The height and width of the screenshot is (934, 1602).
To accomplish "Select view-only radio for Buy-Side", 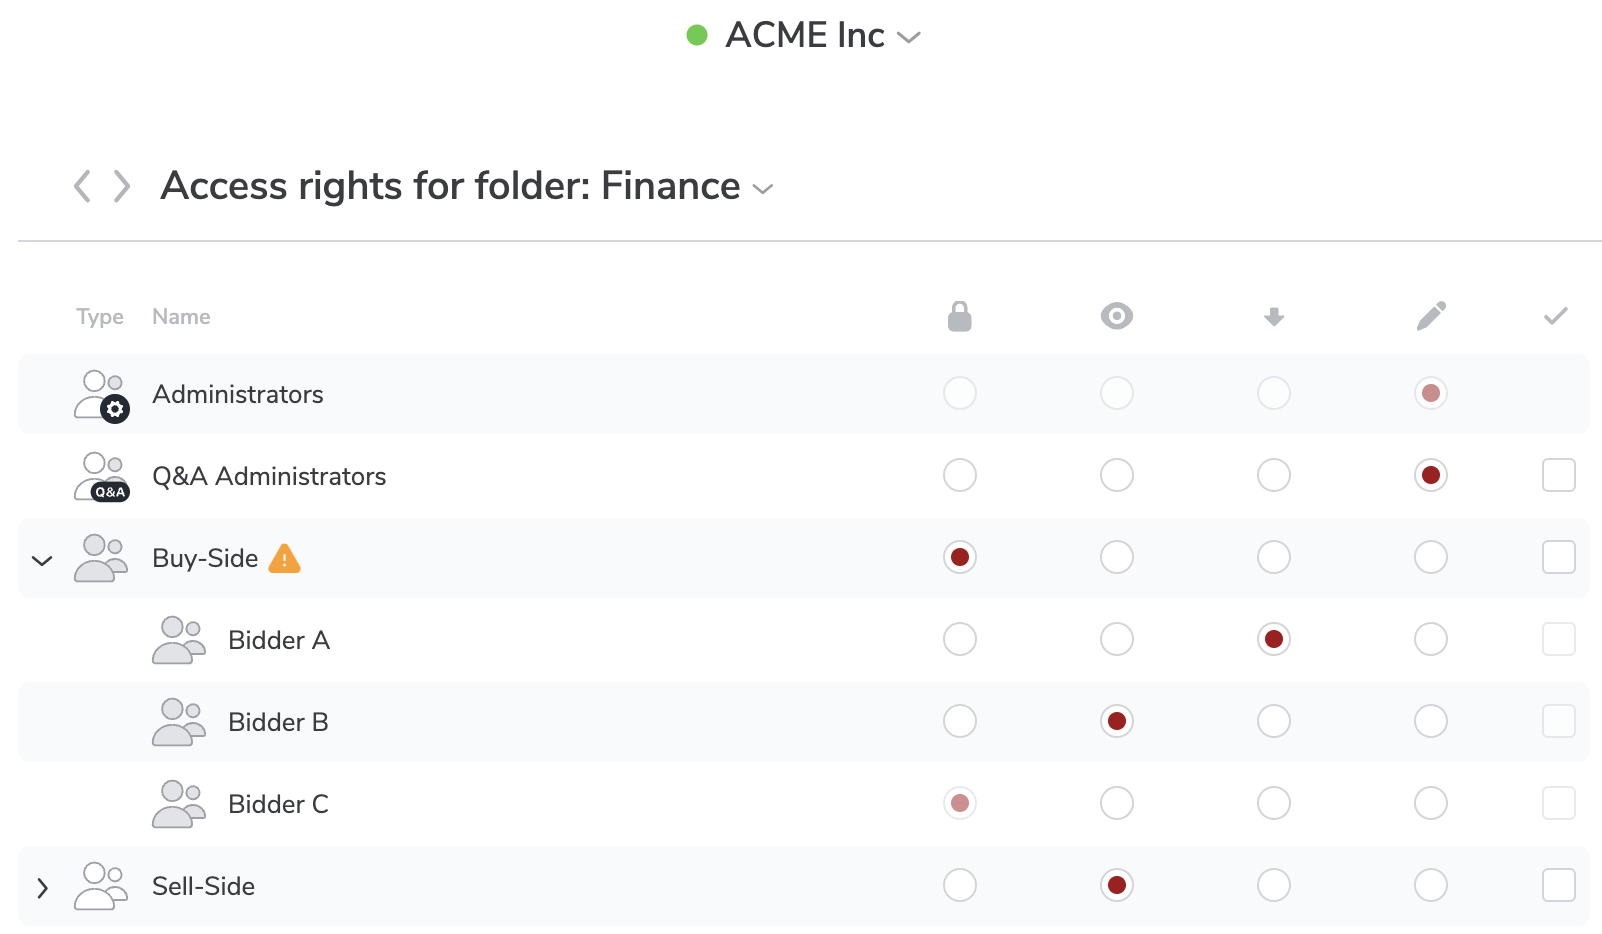I will coord(1116,557).
